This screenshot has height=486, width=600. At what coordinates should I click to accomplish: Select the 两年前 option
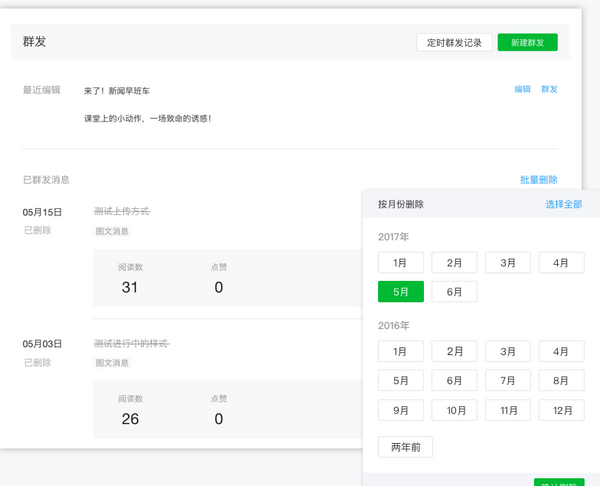[x=405, y=447]
